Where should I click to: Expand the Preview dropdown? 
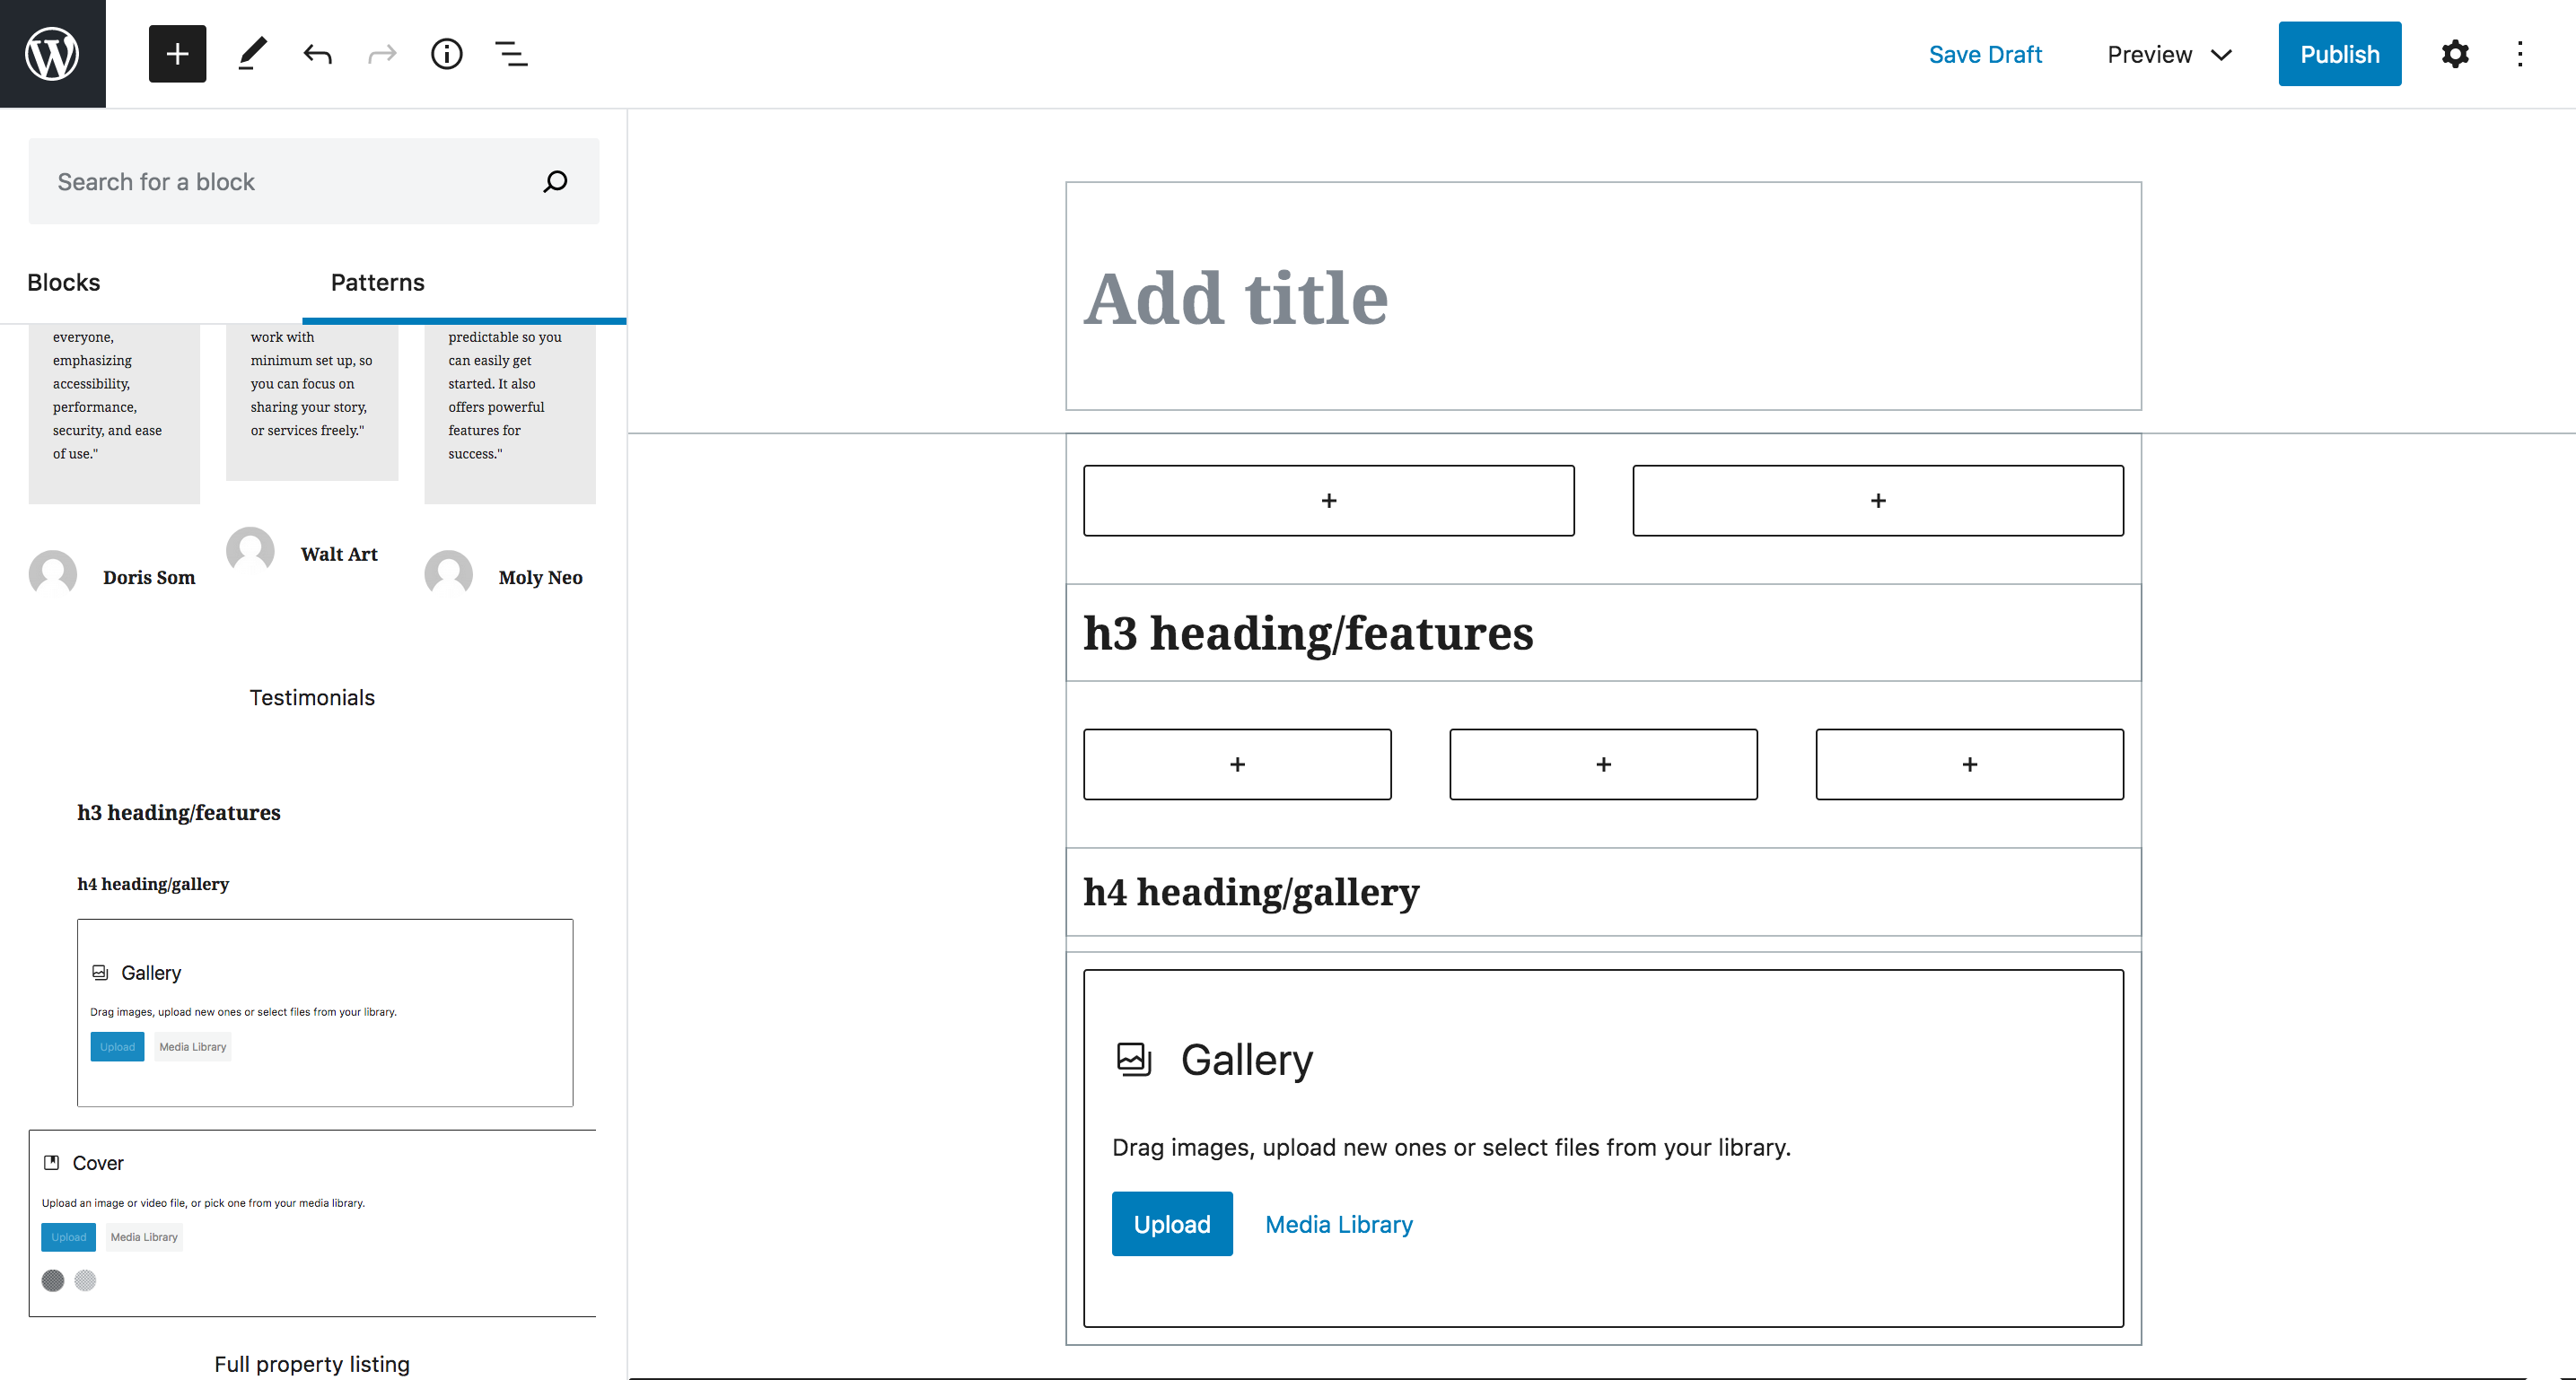[x=2169, y=54]
